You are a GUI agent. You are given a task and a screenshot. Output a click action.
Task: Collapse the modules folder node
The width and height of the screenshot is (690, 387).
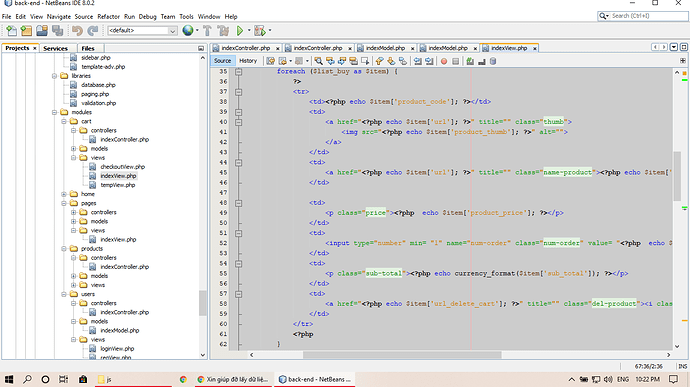coord(55,112)
